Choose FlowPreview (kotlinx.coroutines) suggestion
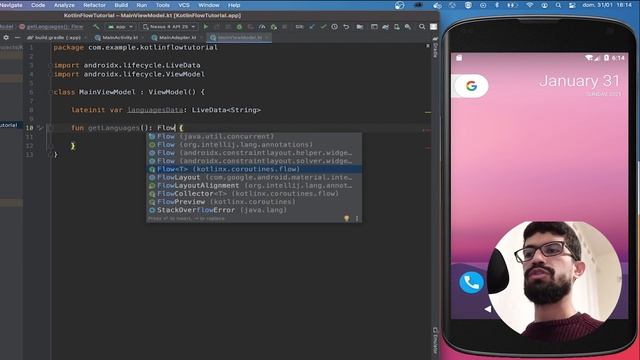Screen dimensions: 640x360 point(254,202)
